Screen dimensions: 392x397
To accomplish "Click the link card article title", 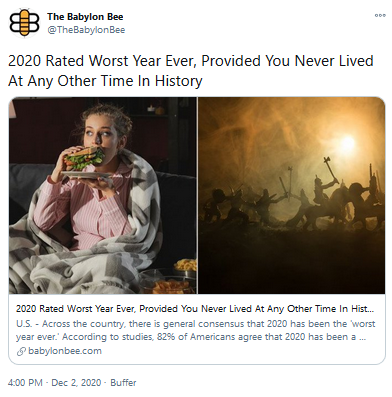I will point(195,309).
